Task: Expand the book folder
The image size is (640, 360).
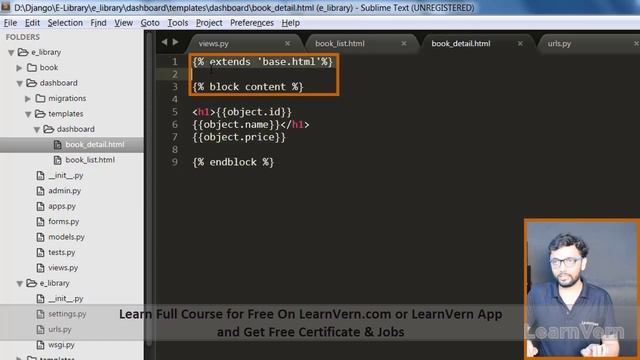Action: click(19, 68)
